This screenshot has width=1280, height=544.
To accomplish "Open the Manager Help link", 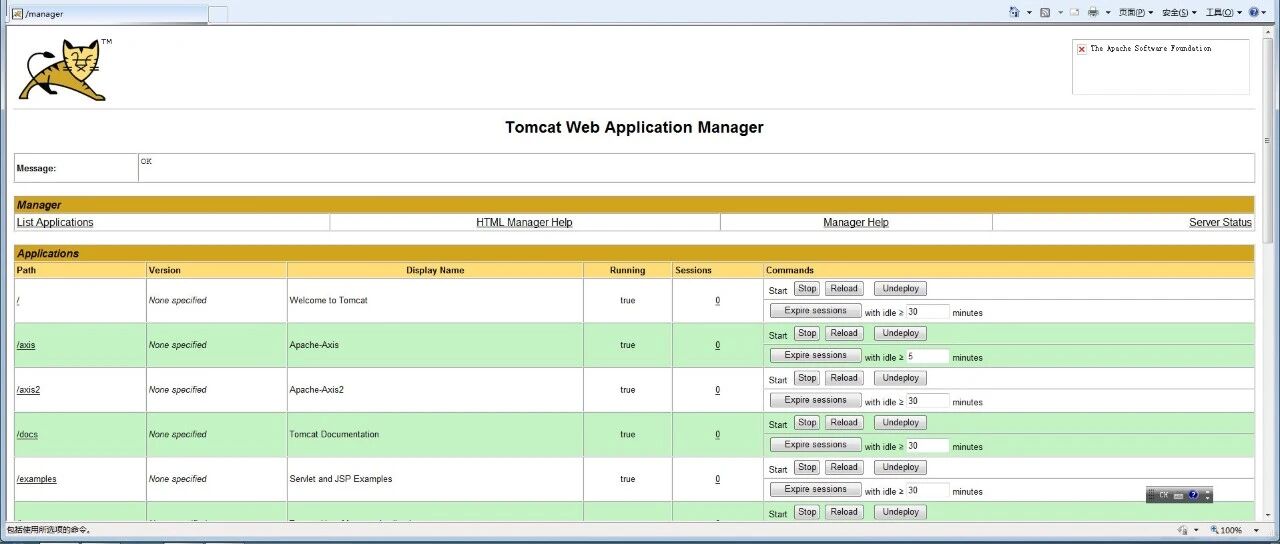I will 856,222.
